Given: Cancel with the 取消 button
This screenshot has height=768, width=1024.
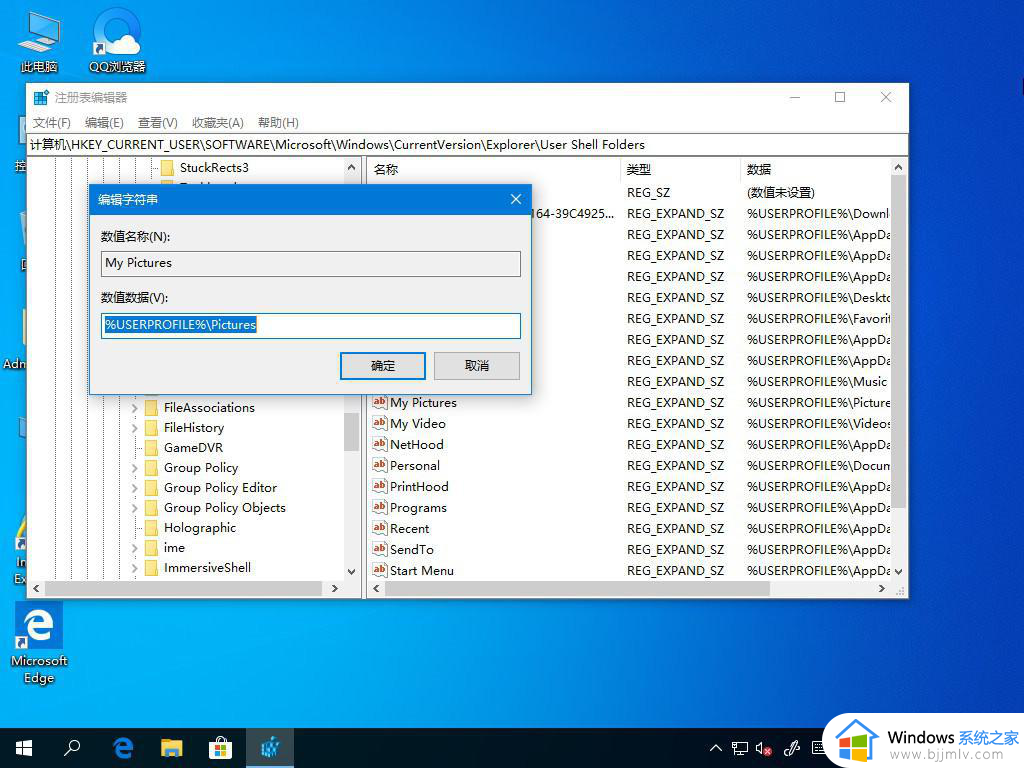Looking at the screenshot, I should pos(477,366).
